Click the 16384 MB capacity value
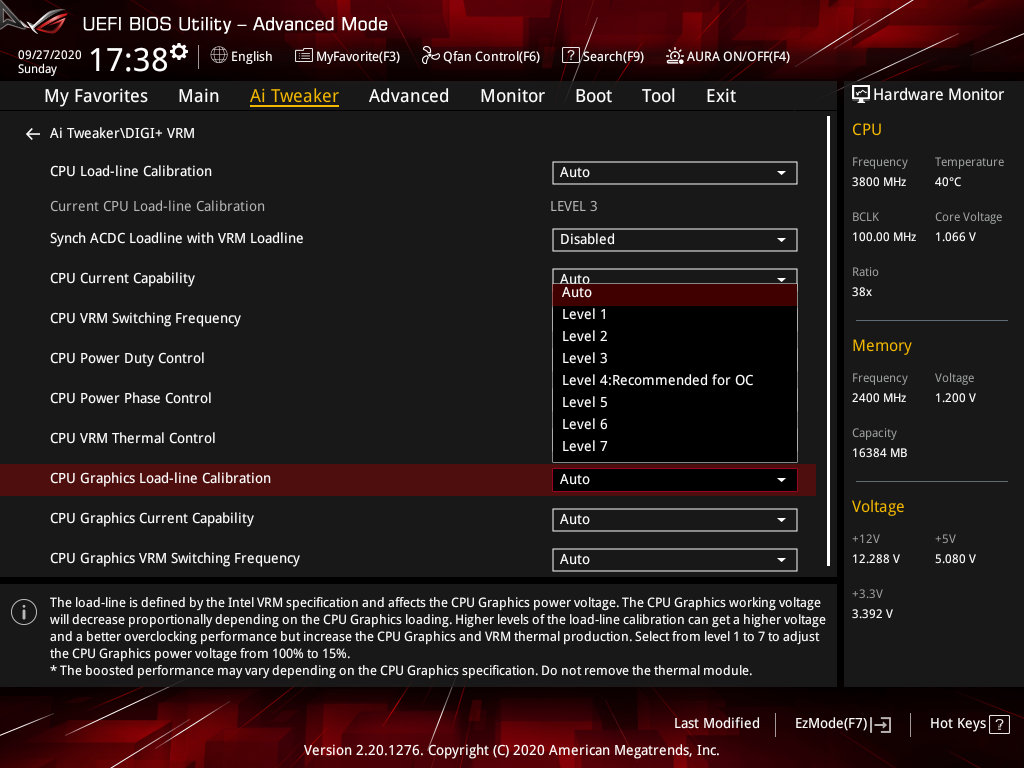Image resolution: width=1024 pixels, height=768 pixels. click(880, 453)
